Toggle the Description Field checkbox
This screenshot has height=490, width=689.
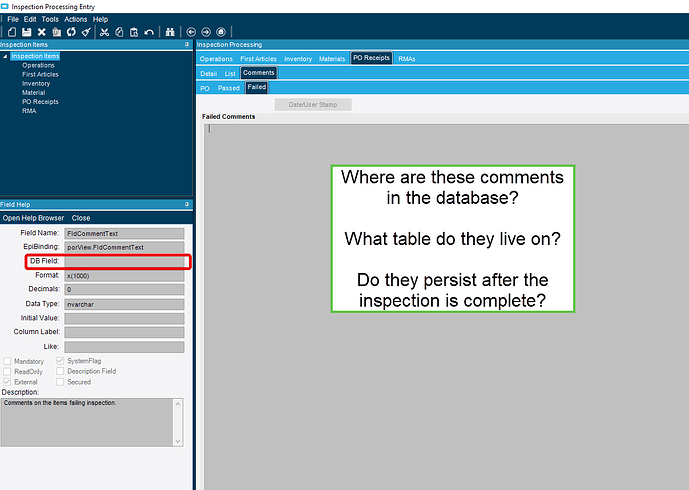click(60, 371)
